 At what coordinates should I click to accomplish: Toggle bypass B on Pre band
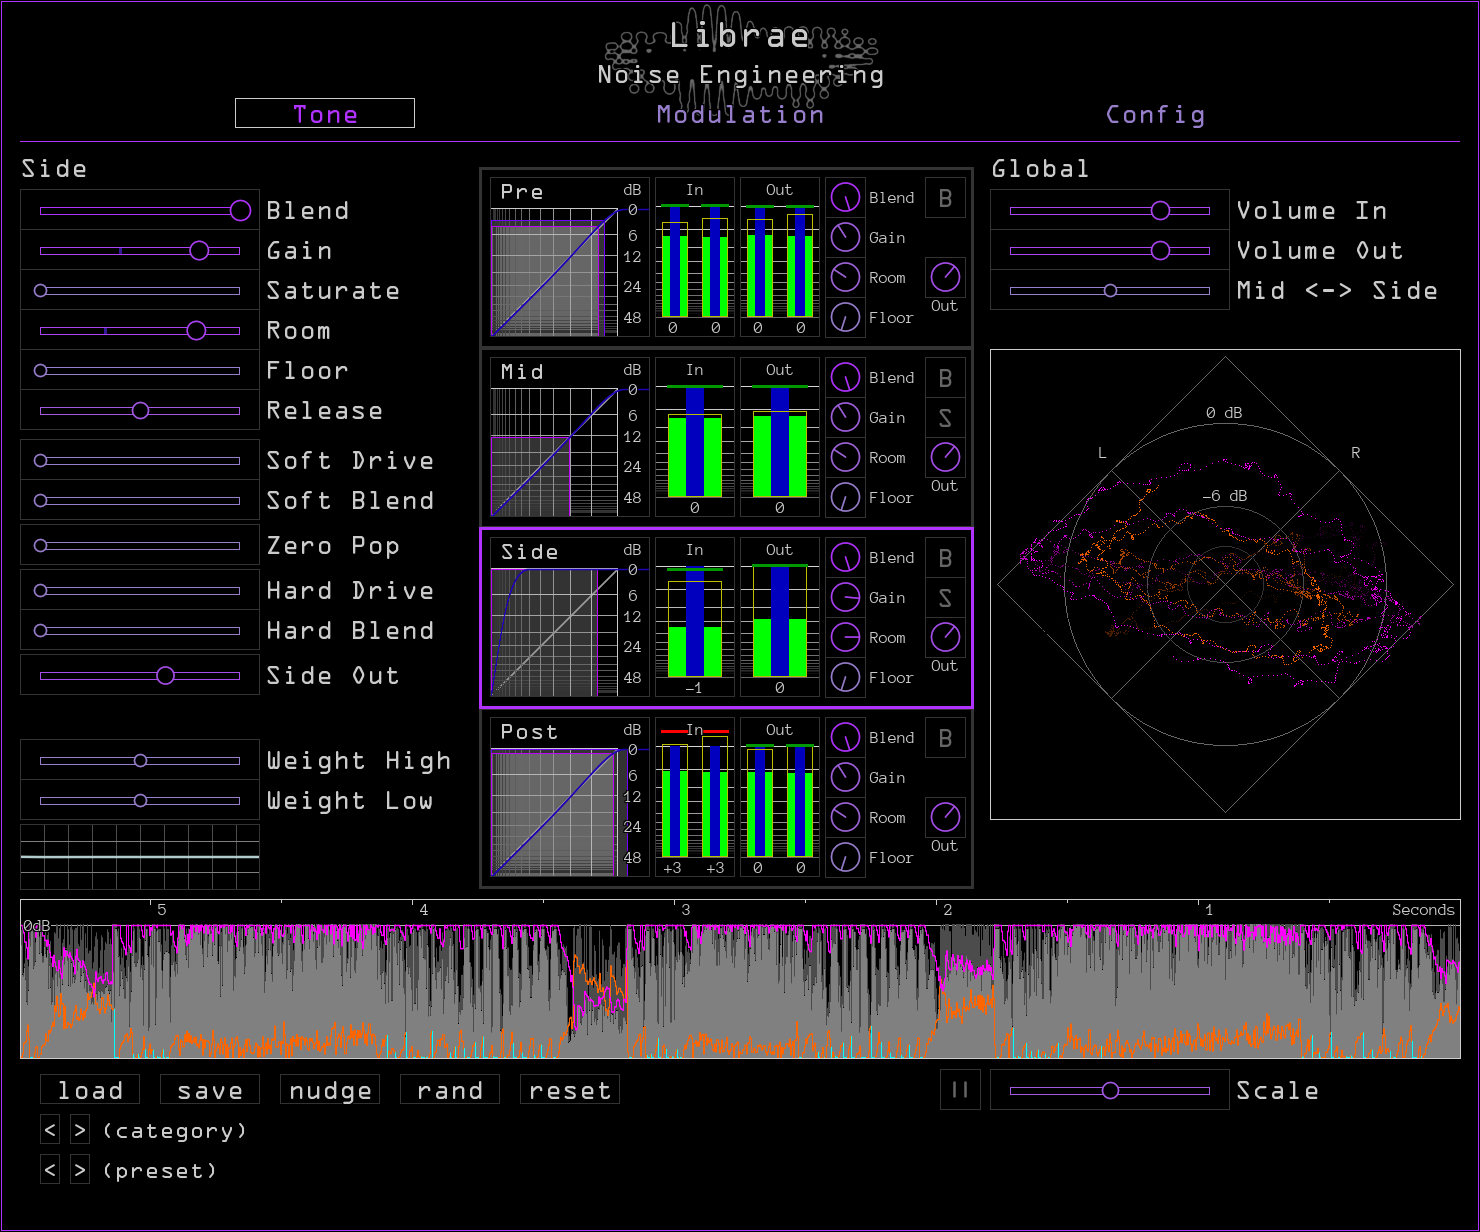tap(945, 198)
